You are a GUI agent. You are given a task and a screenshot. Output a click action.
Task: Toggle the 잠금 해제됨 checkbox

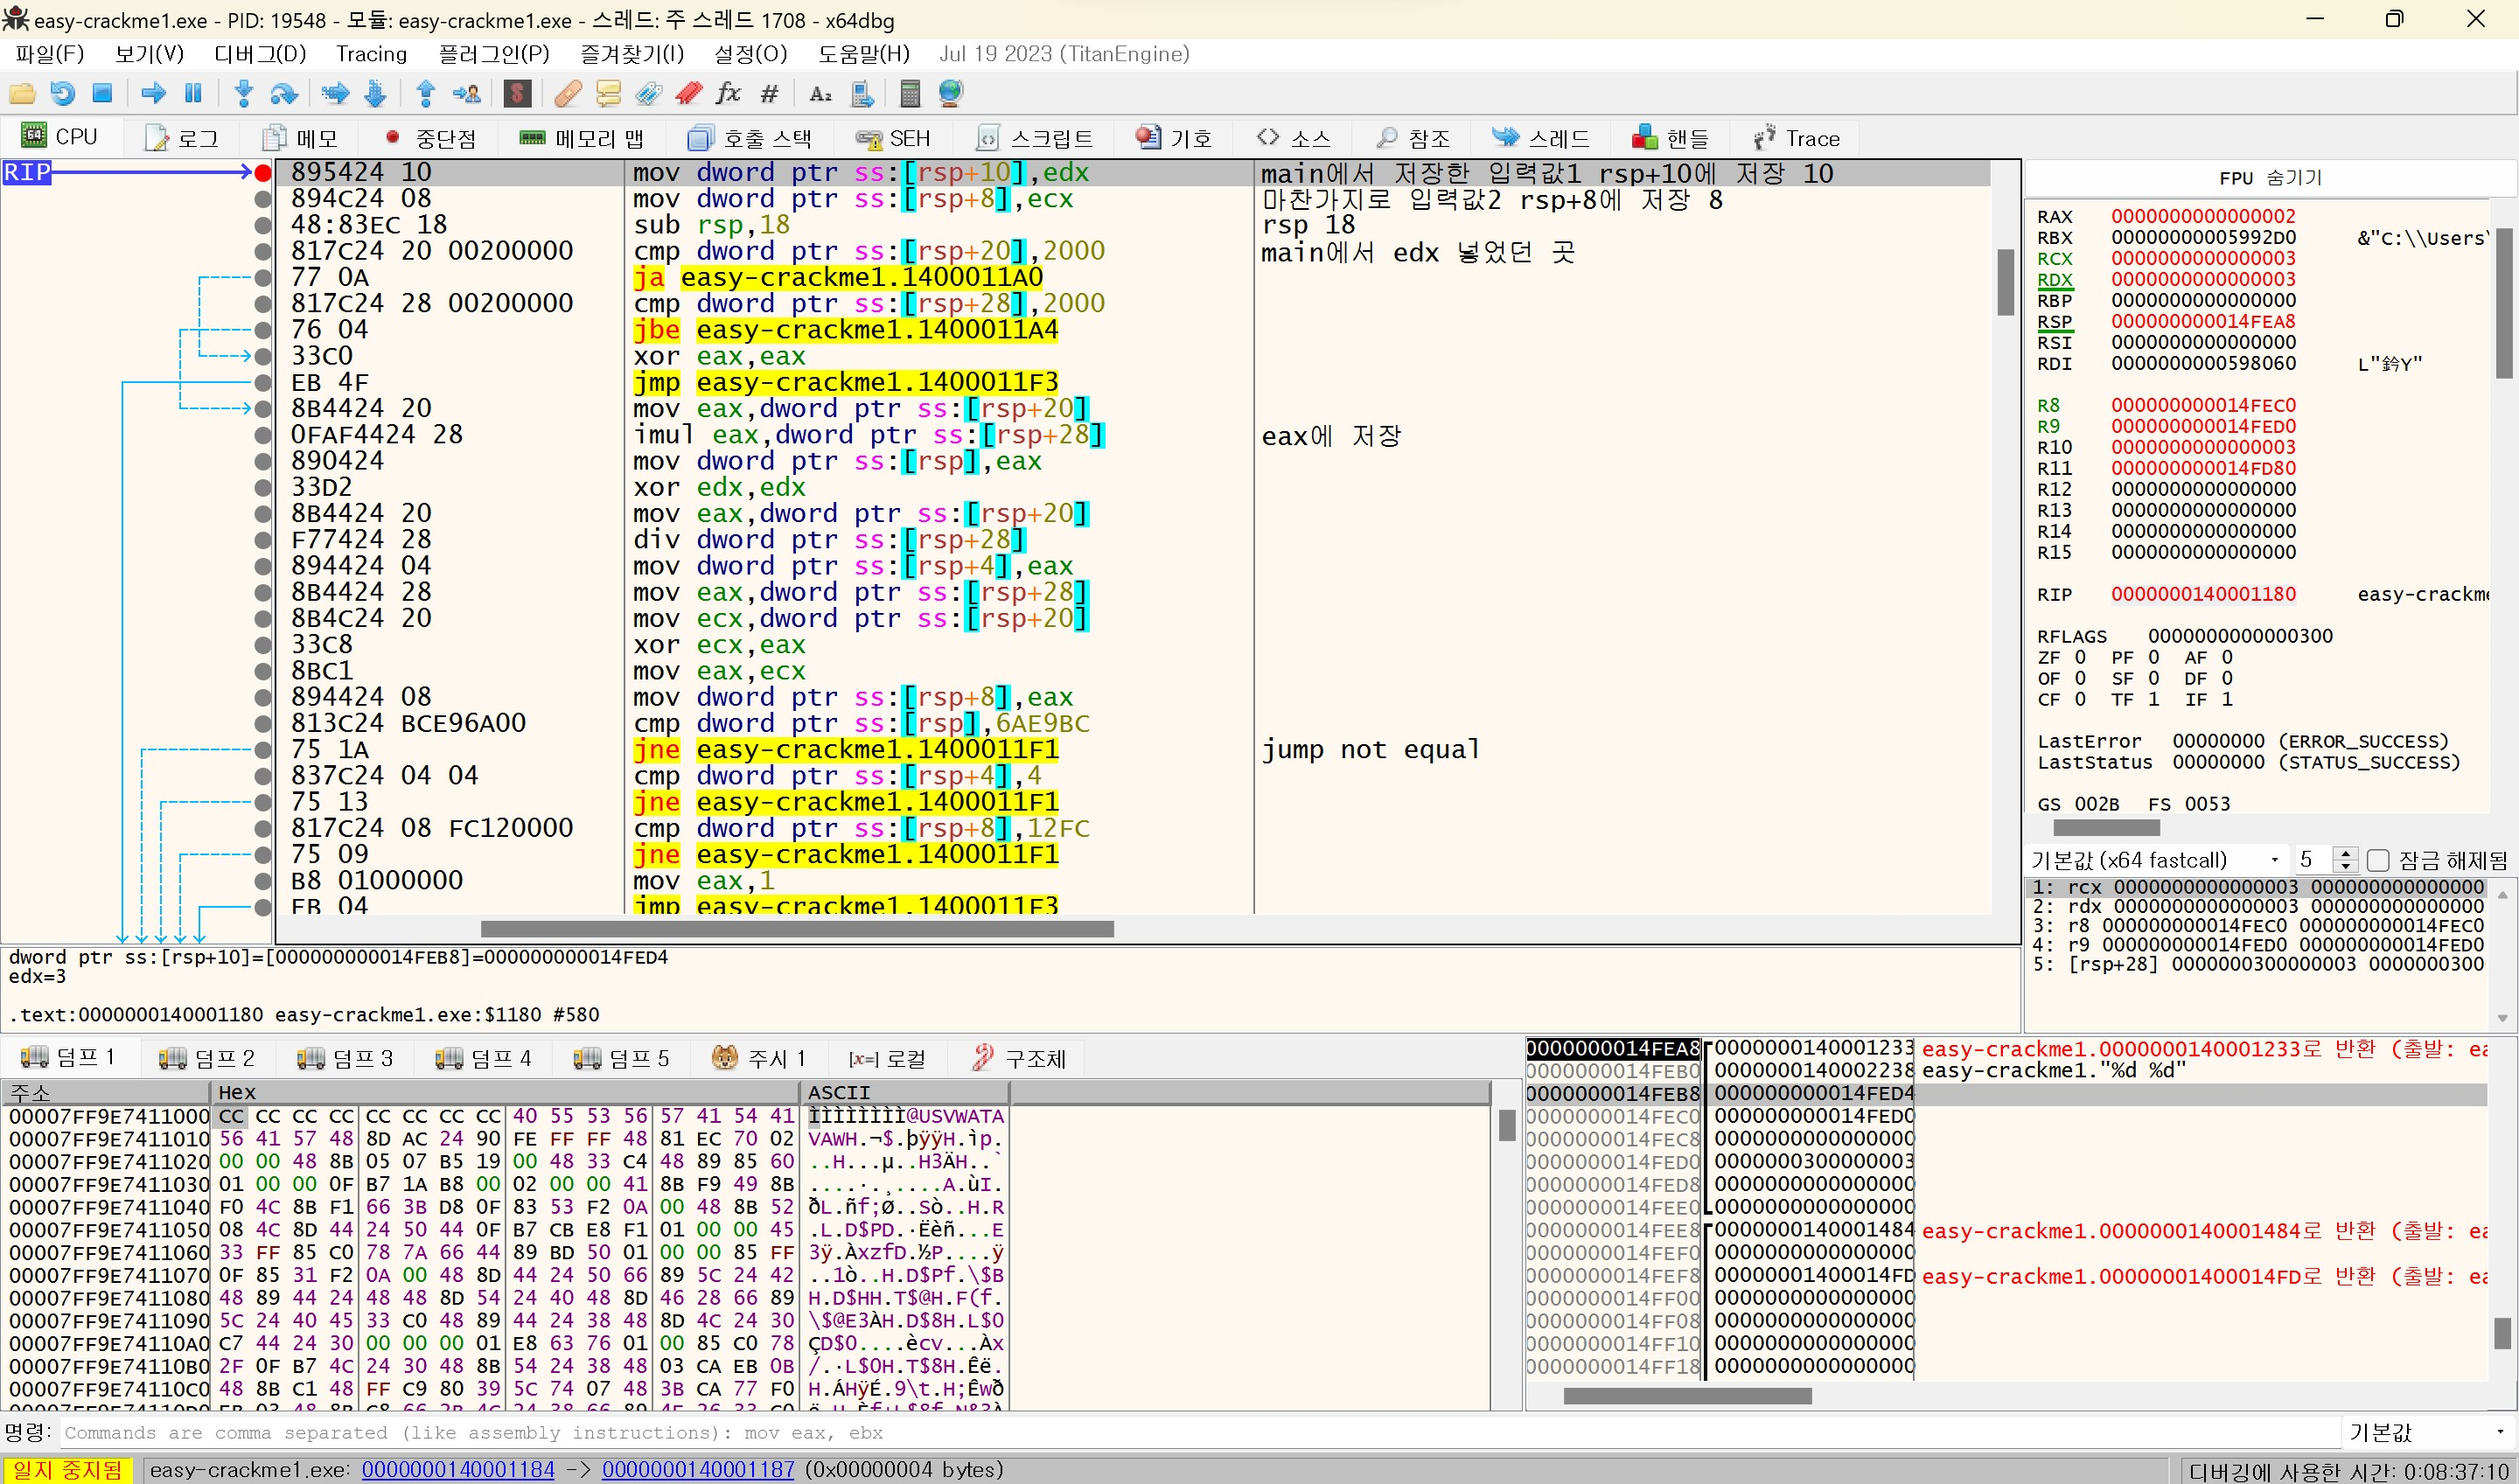[2379, 860]
